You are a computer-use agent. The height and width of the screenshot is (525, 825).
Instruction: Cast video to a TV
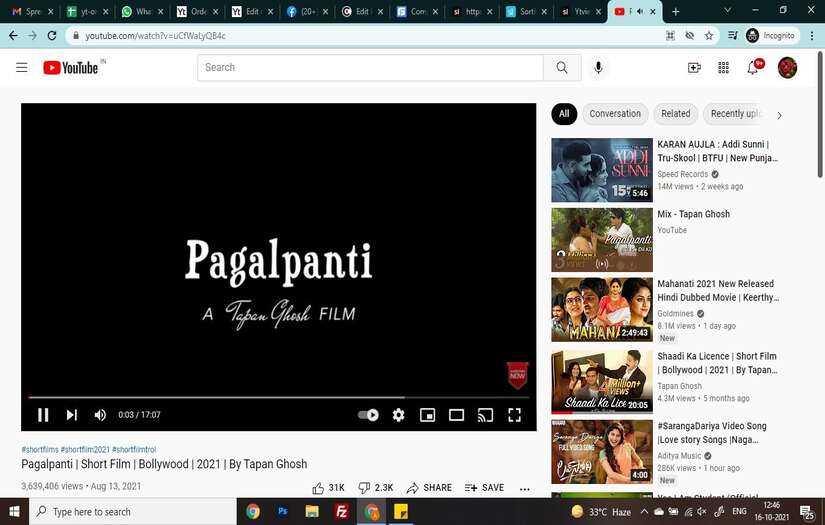coord(485,415)
